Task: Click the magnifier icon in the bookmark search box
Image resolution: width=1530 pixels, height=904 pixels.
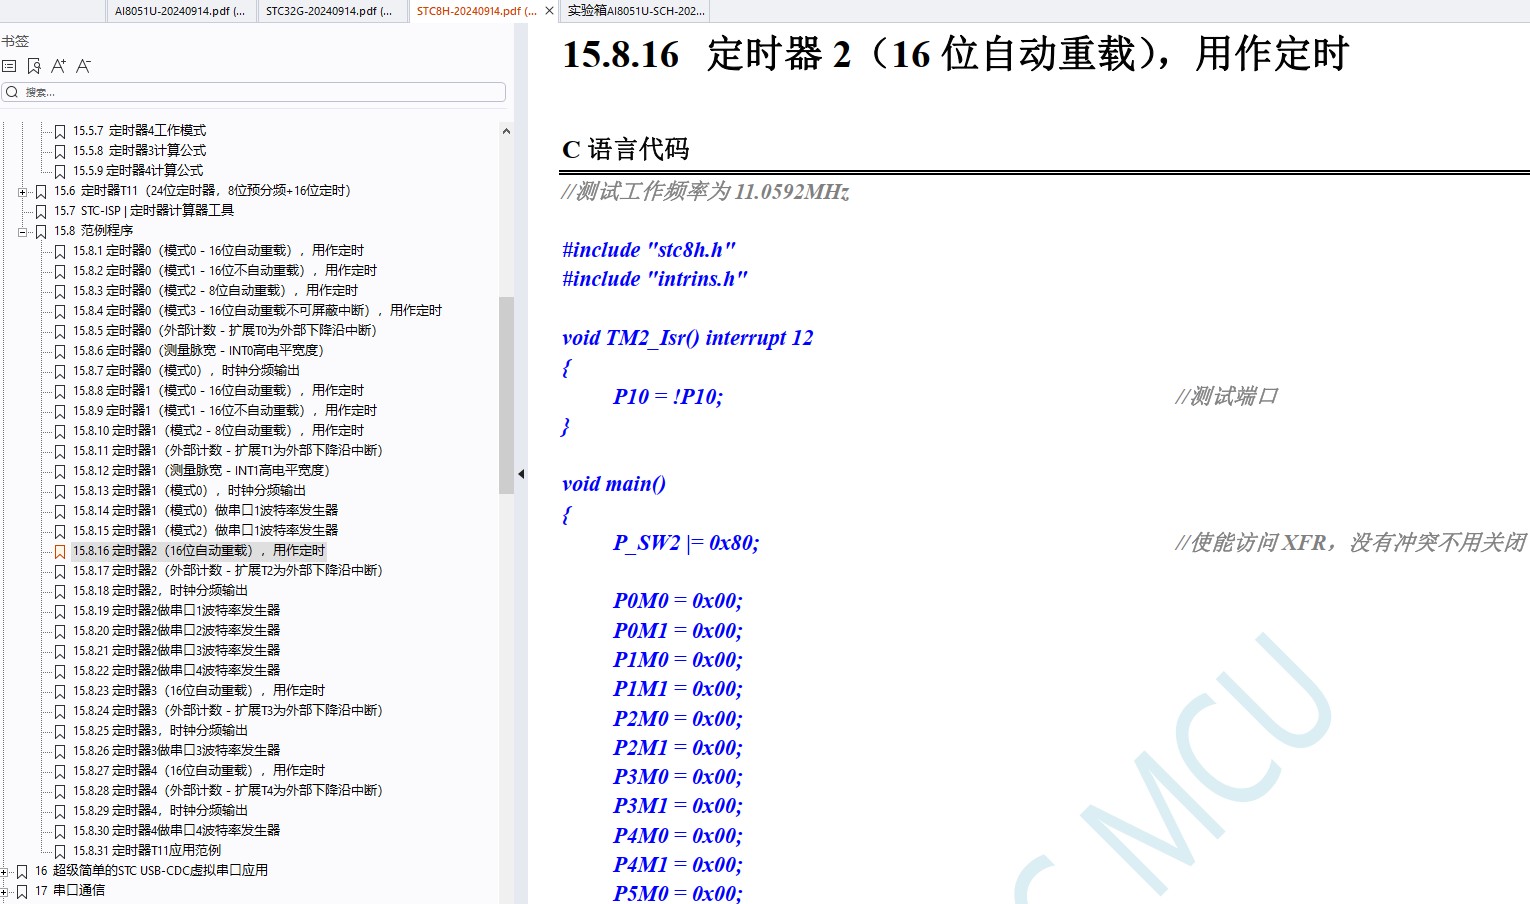Action: [x=12, y=92]
